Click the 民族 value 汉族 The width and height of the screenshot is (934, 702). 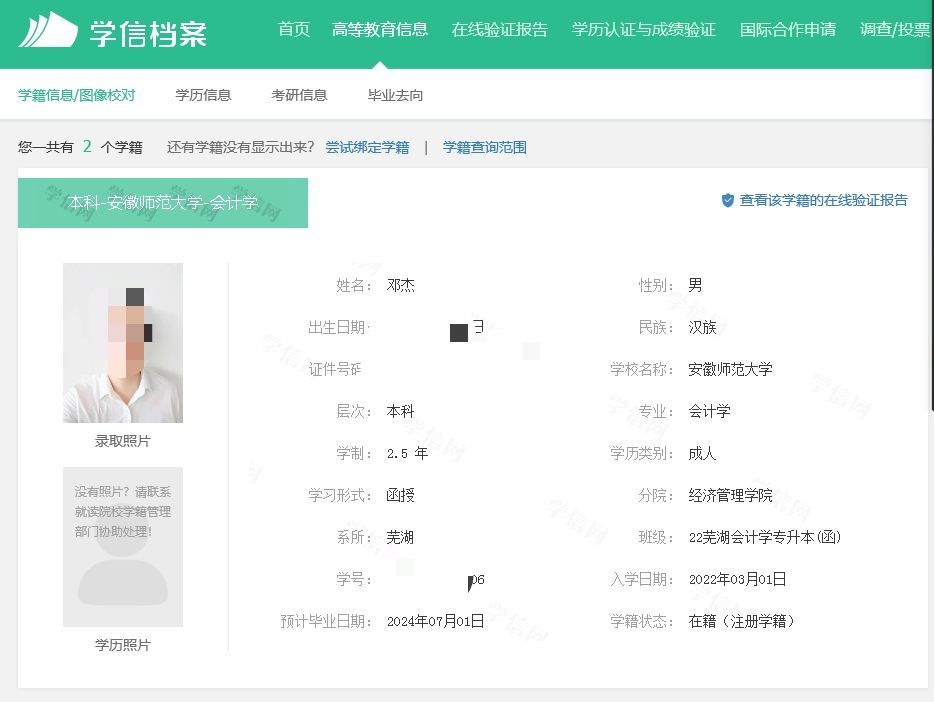[x=702, y=327]
